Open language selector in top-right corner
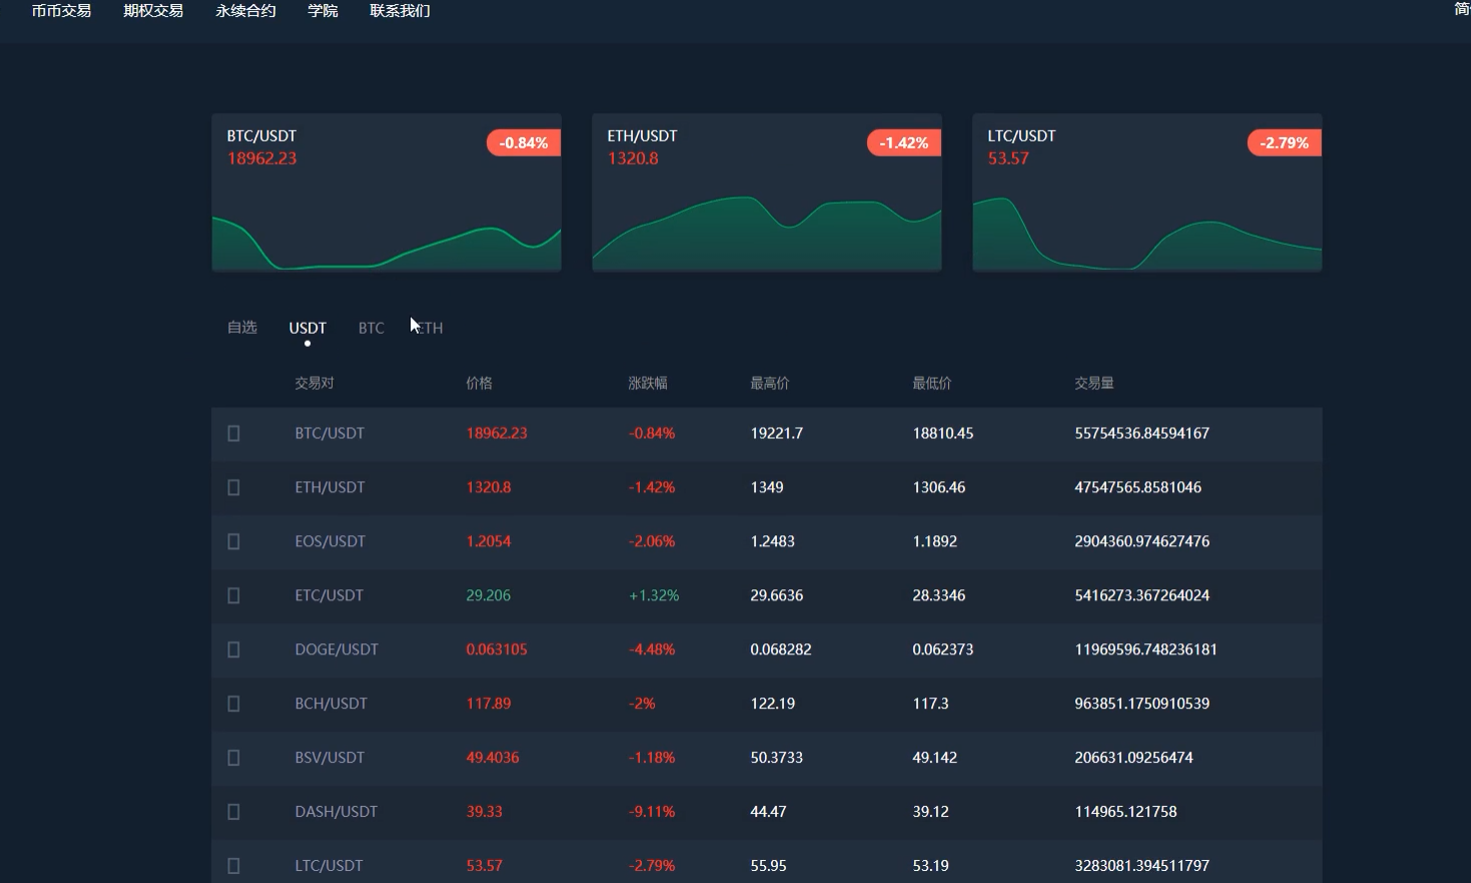The image size is (1471, 883). 1461,10
